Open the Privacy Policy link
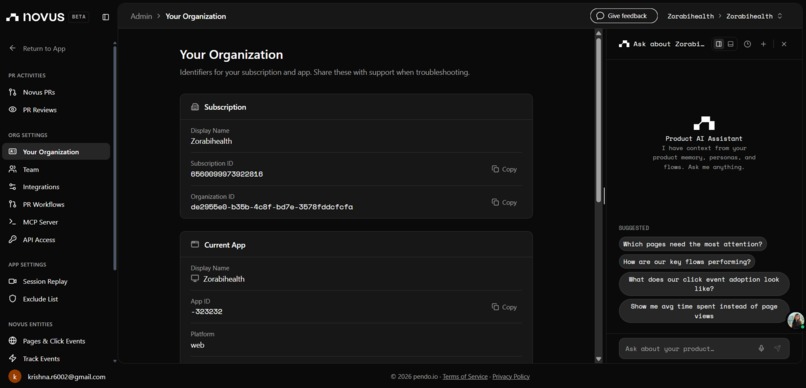 pos(511,377)
